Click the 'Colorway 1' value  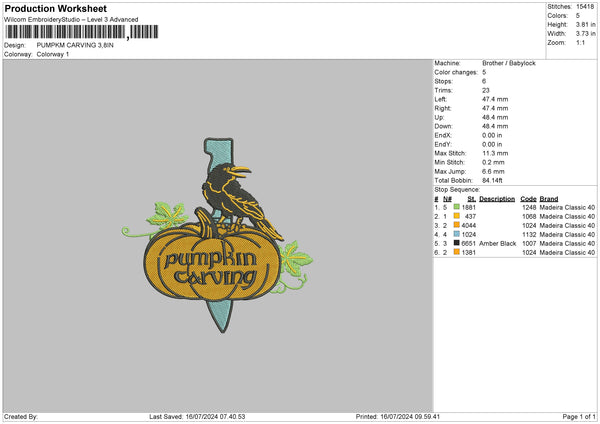[53, 54]
